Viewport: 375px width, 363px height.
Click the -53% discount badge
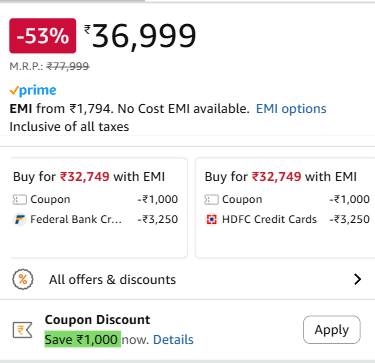(x=43, y=36)
